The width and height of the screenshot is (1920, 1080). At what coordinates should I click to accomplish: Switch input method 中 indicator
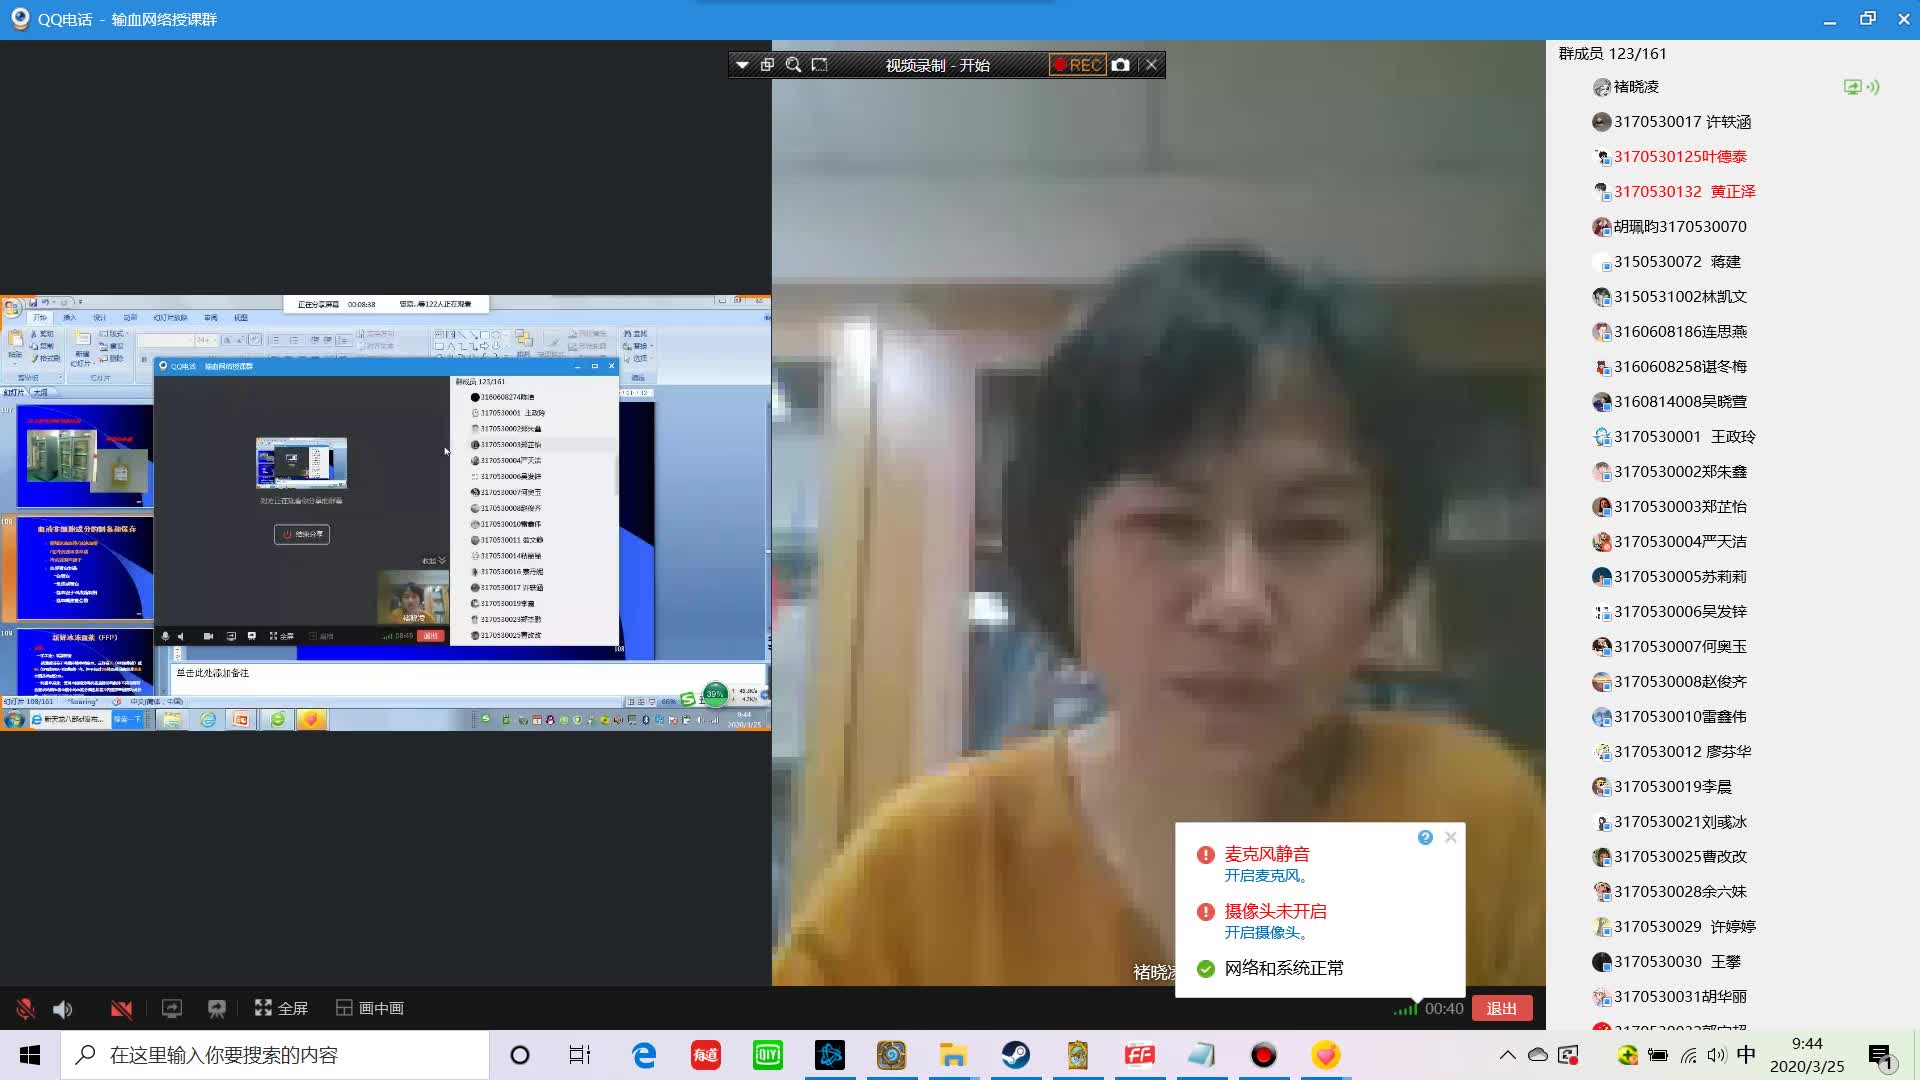pyautogui.click(x=1746, y=1055)
